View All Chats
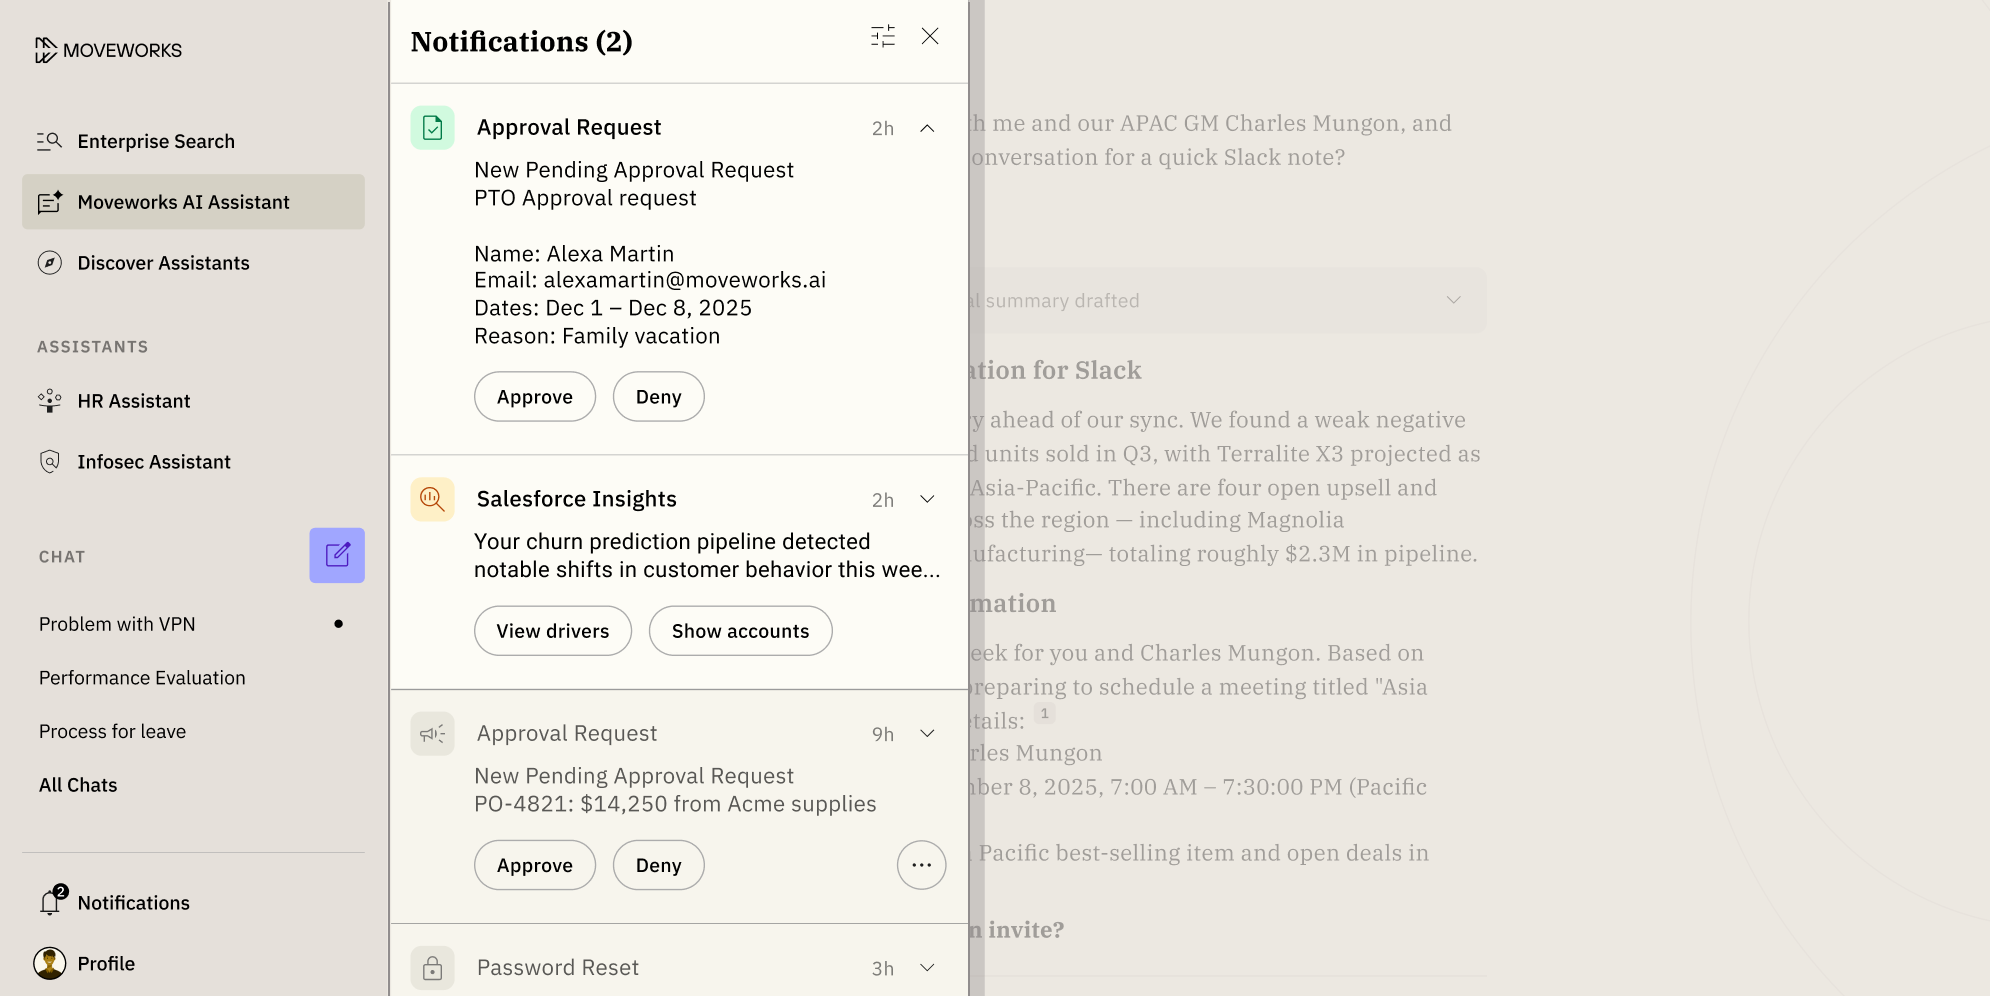Image resolution: width=1990 pixels, height=996 pixels. click(78, 785)
